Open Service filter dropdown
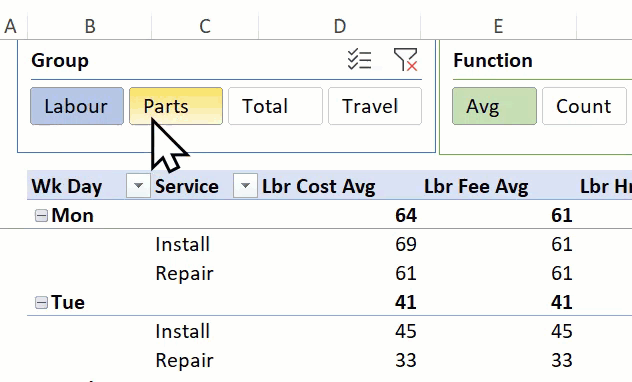Viewport: 632px width, 382px height. (x=245, y=186)
